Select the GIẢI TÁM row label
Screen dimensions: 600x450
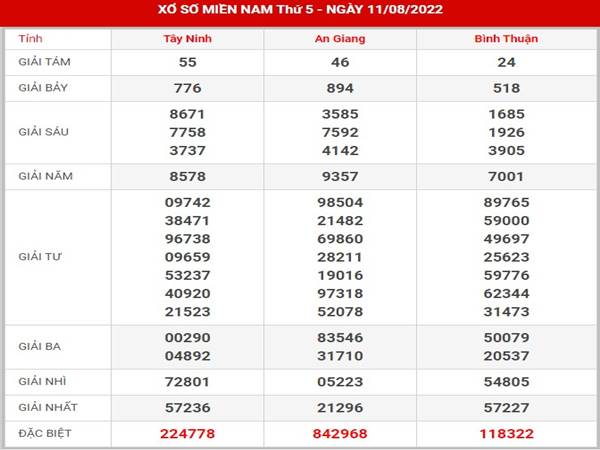tap(45, 62)
